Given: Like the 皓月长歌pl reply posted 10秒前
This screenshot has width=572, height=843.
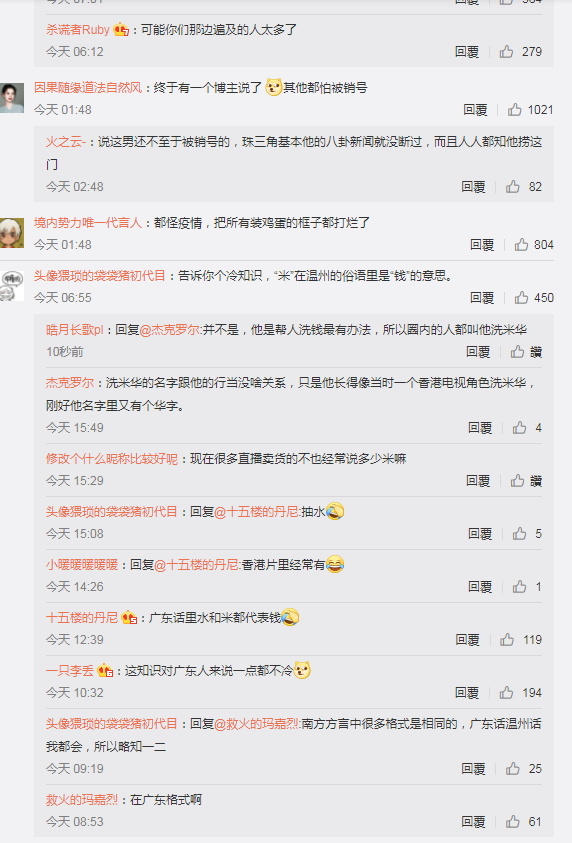Looking at the screenshot, I should click(517, 352).
